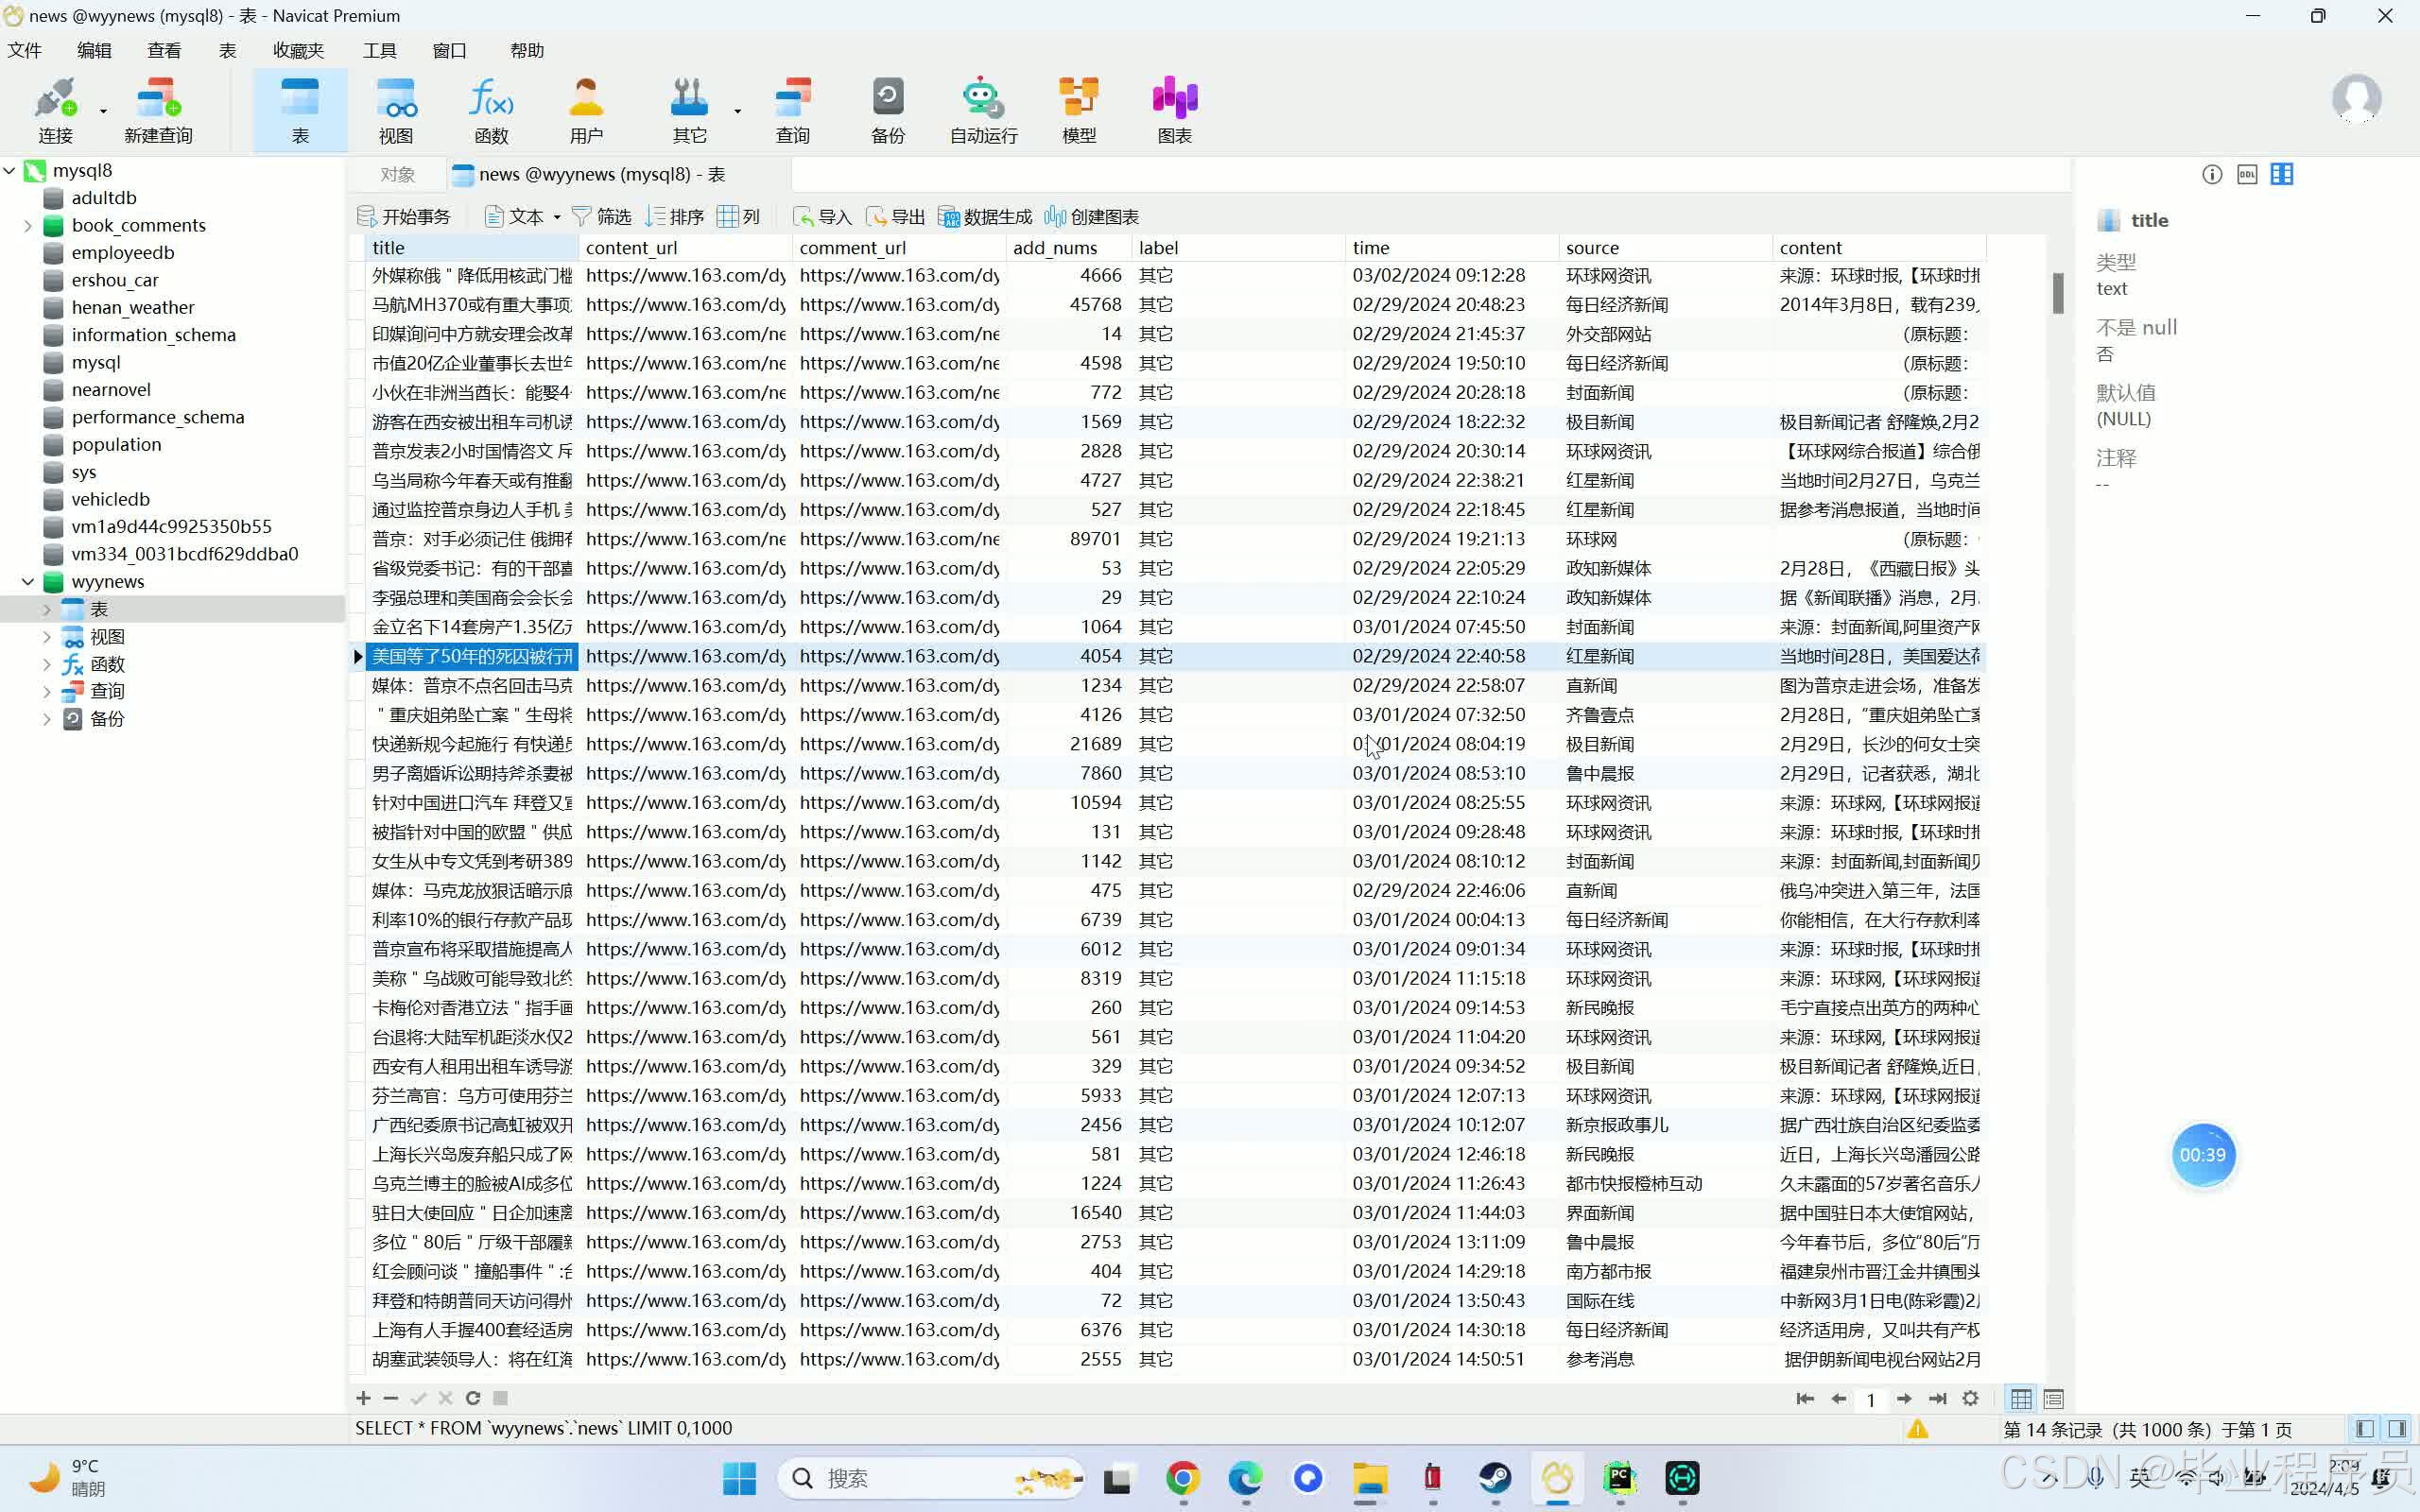Screen dimensions: 2420x1512
Task: Click the vertical scrollbar thumb of table
Action: [x=2057, y=292]
